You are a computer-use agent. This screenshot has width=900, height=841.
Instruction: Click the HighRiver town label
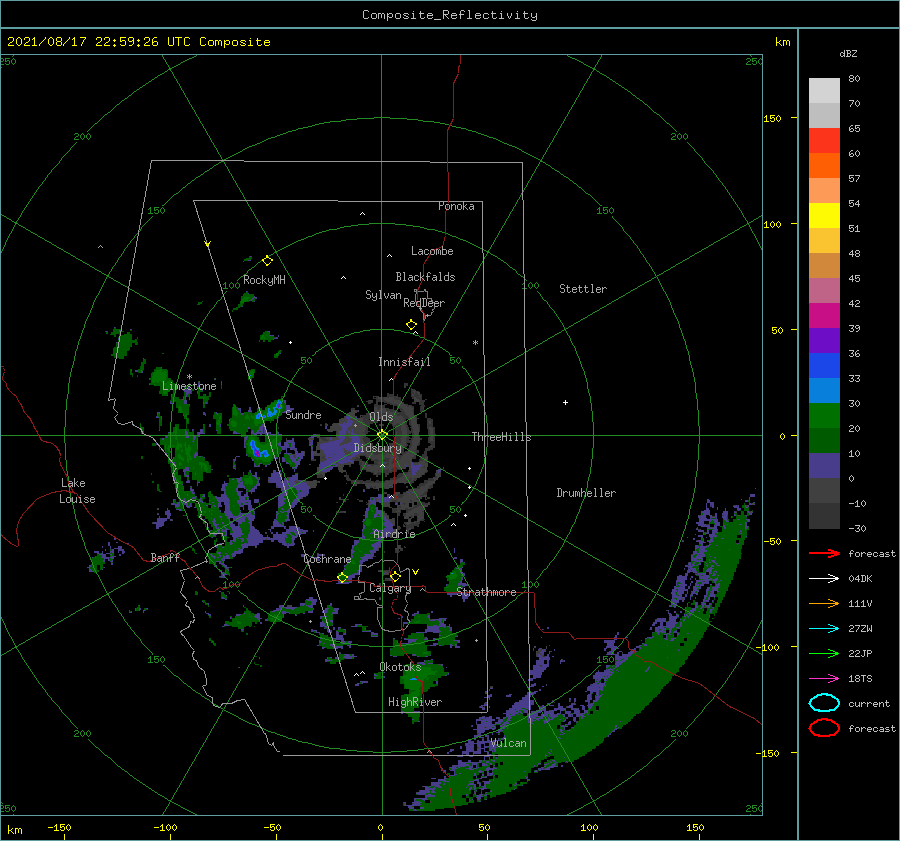415,702
